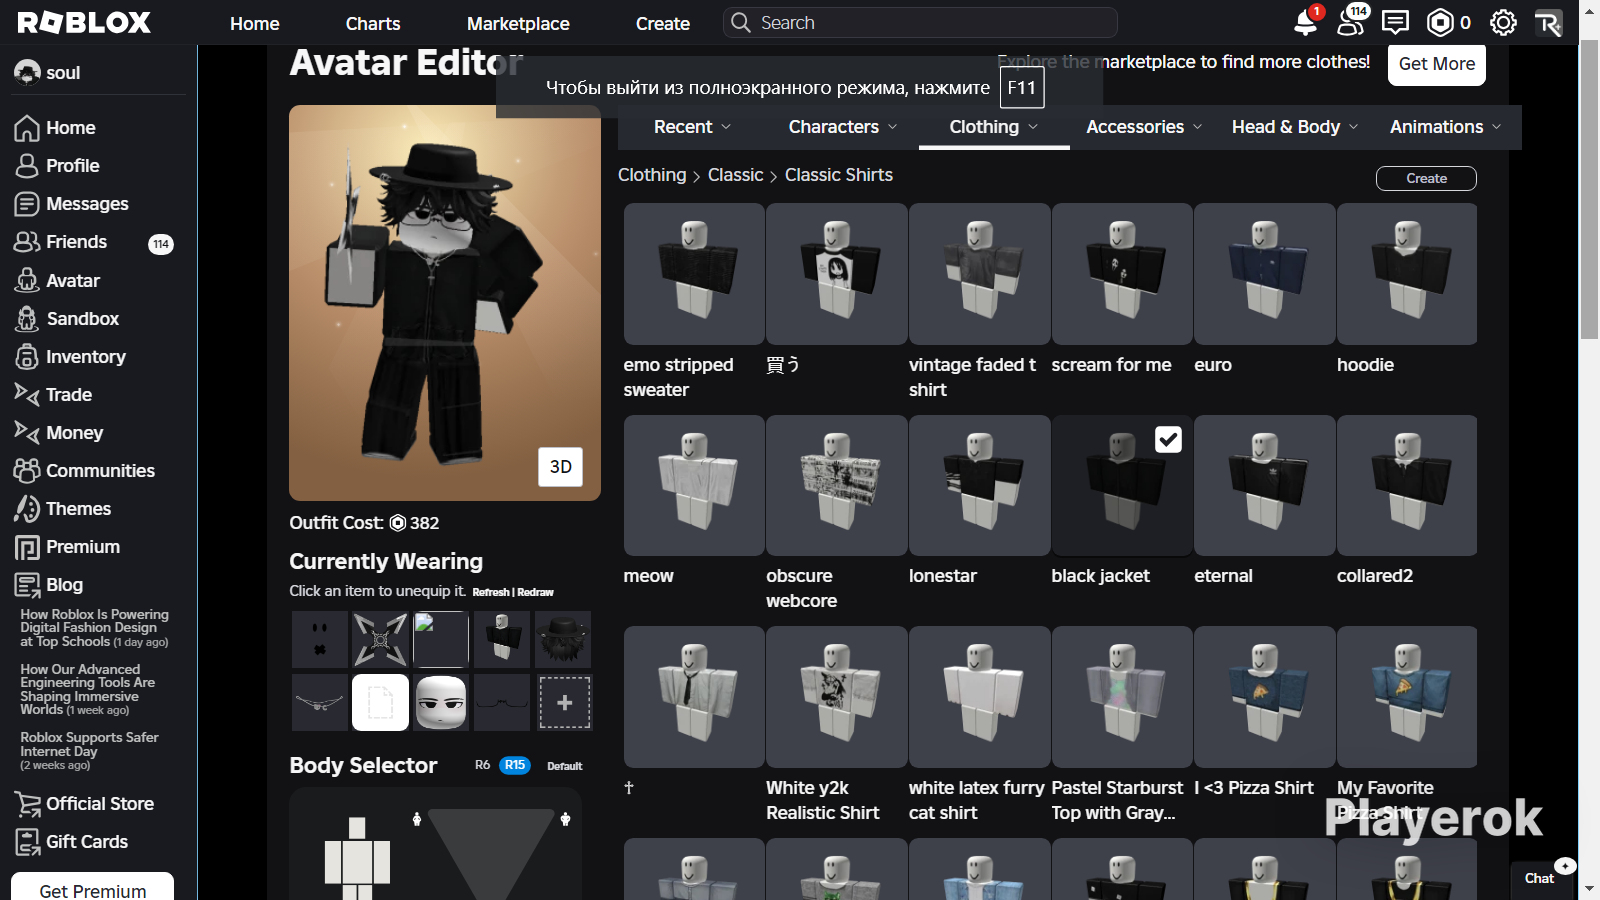
Task: Click the Get Premium button
Action: [x=93, y=888]
